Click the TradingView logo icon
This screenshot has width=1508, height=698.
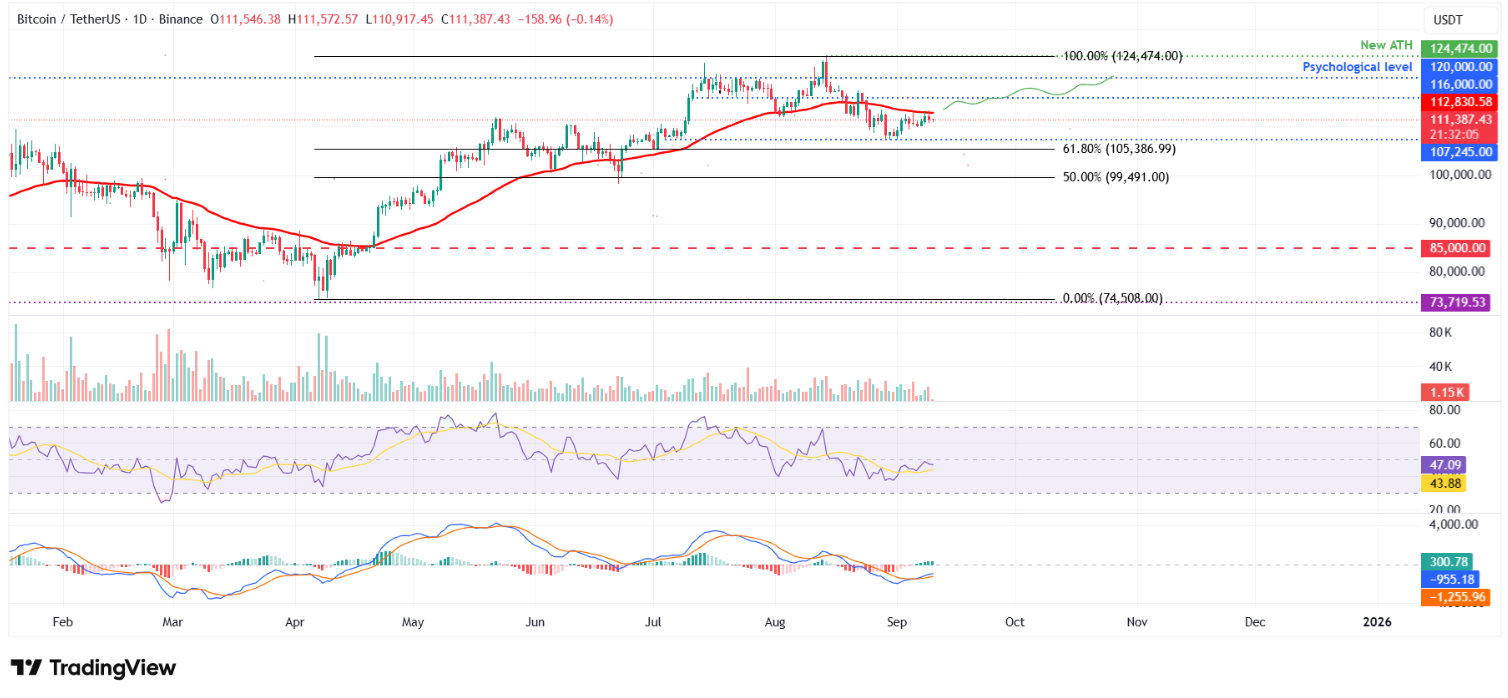click(25, 668)
